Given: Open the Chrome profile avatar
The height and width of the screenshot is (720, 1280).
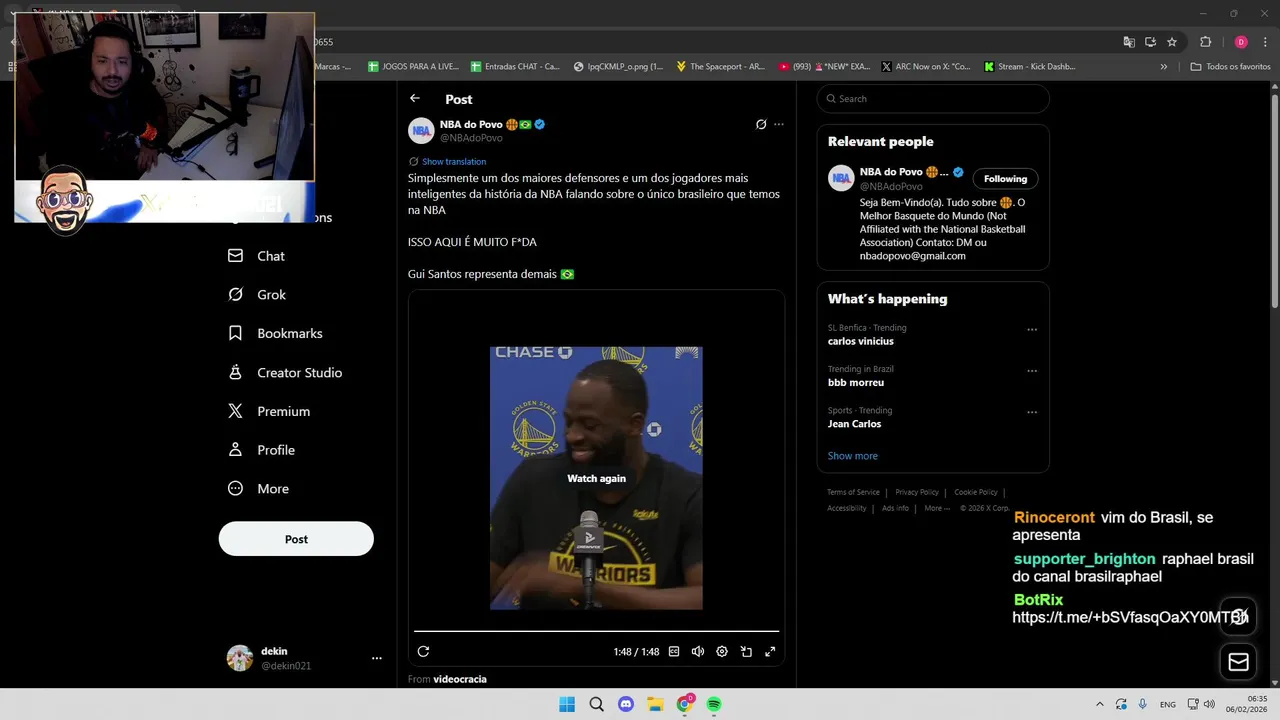Looking at the screenshot, I should point(1241,42).
